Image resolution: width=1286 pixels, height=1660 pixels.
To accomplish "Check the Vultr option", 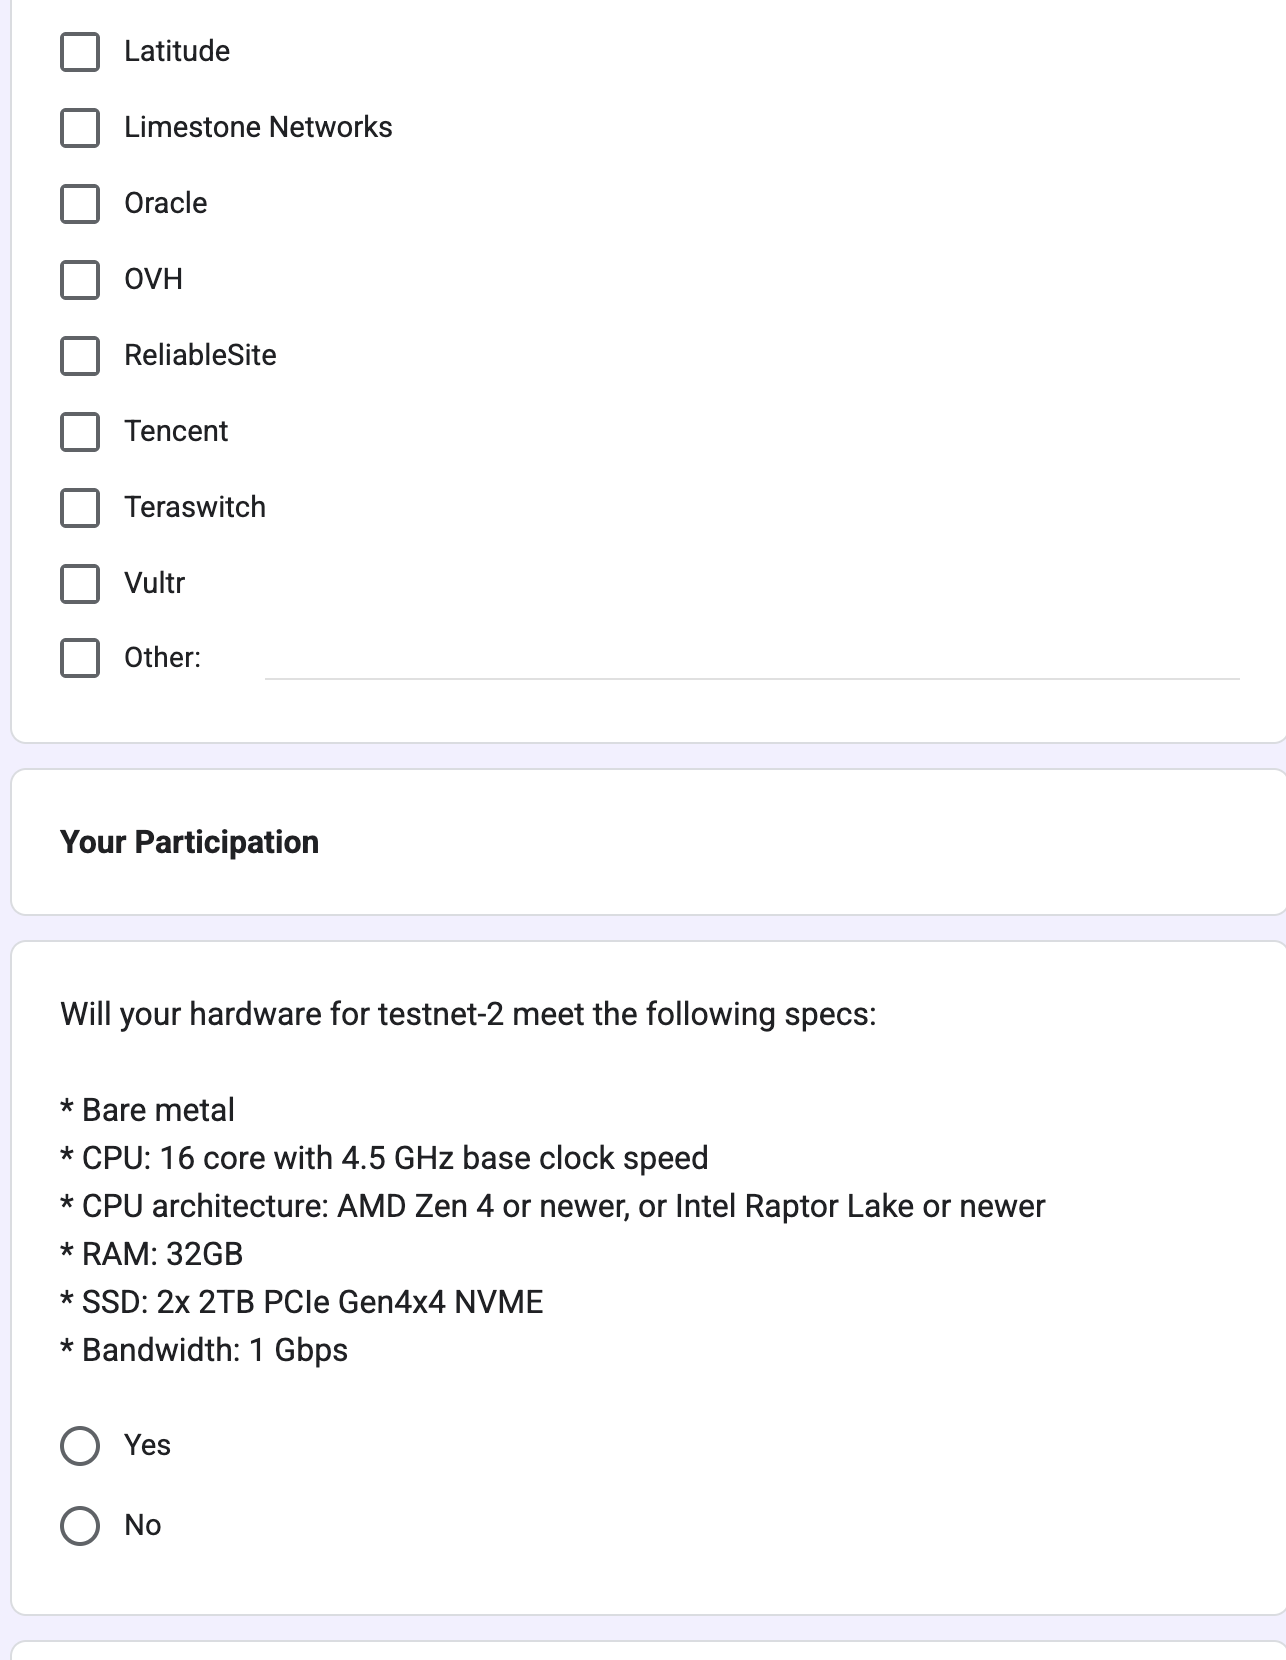I will click(x=80, y=584).
